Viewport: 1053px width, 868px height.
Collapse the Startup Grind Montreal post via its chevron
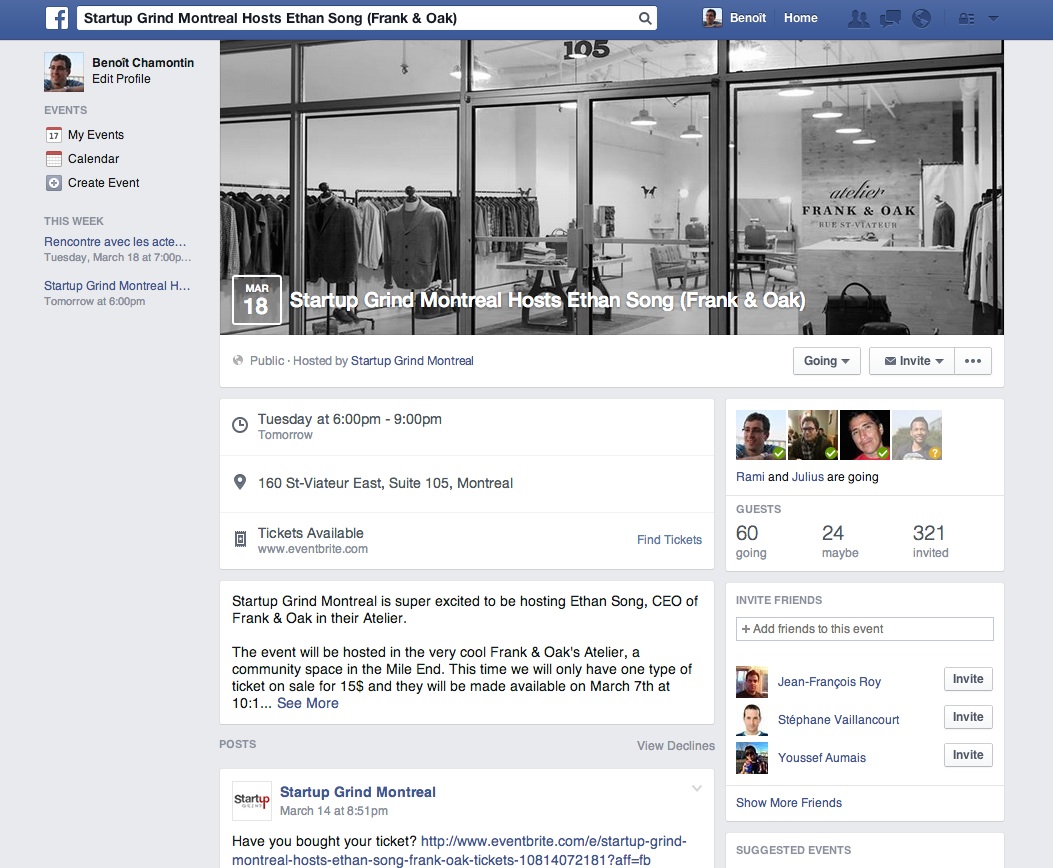click(x=697, y=788)
